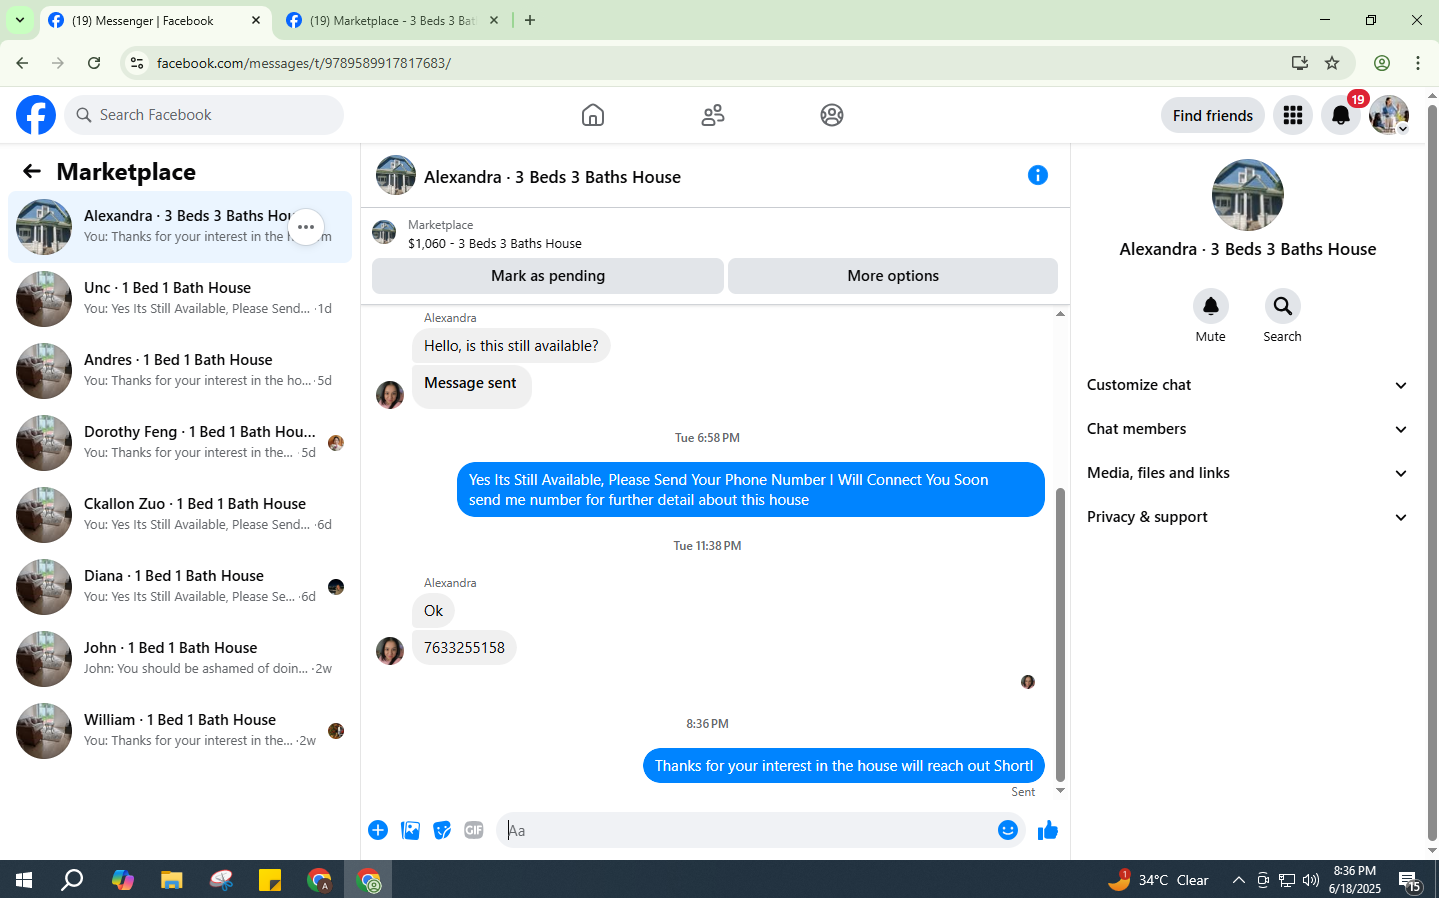The height and width of the screenshot is (898, 1439).
Task: Open more actions with the blue plus icon
Action: (378, 830)
